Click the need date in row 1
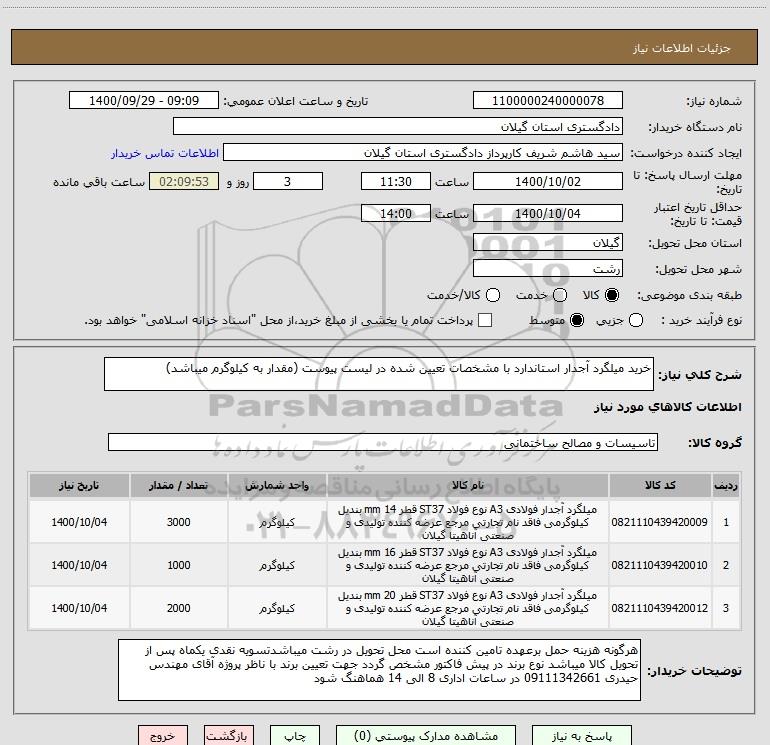770x745 pixels. [79, 522]
